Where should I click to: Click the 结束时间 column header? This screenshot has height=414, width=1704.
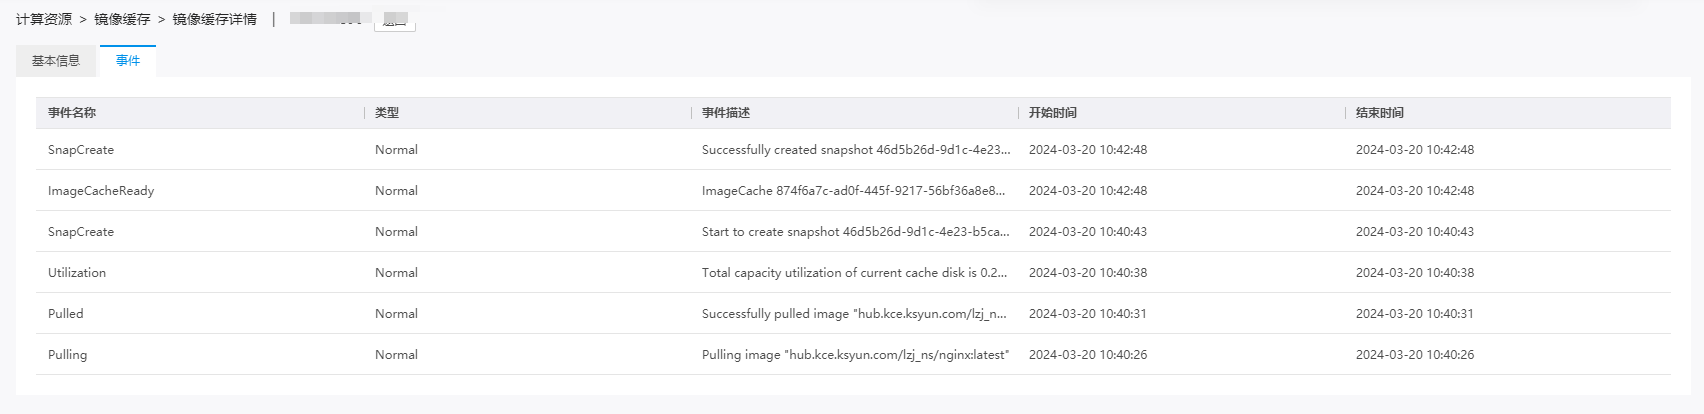[x=1380, y=113]
